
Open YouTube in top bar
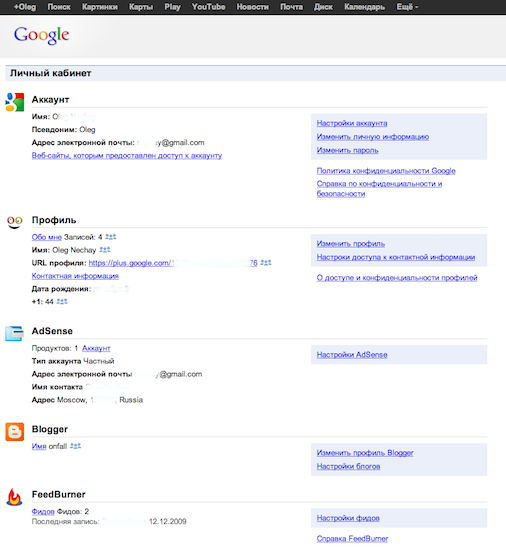click(208, 7)
